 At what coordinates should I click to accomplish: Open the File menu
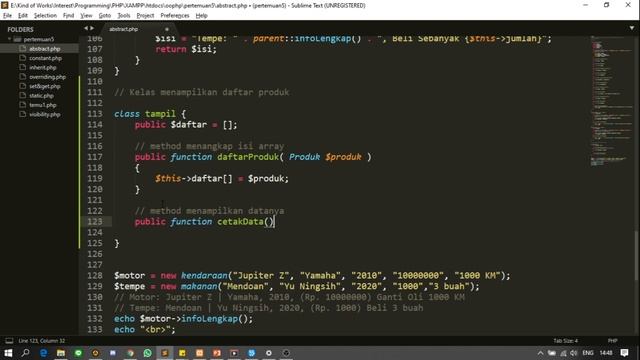(7, 16)
